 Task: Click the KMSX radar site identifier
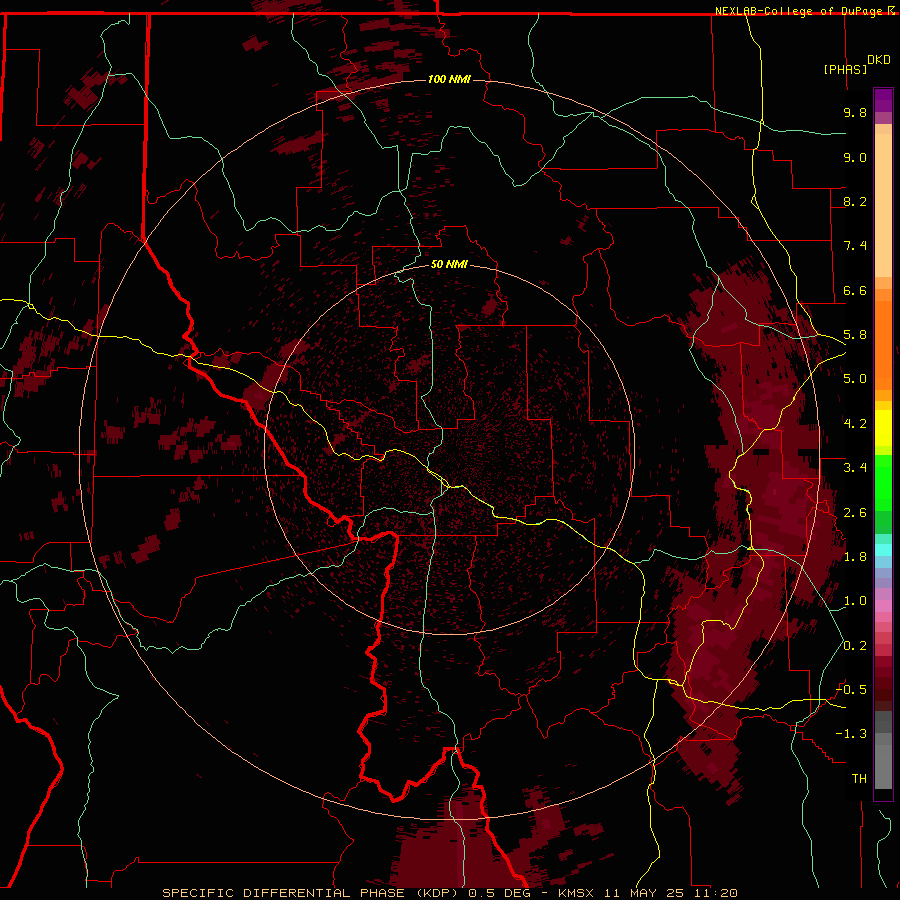[x=576, y=893]
